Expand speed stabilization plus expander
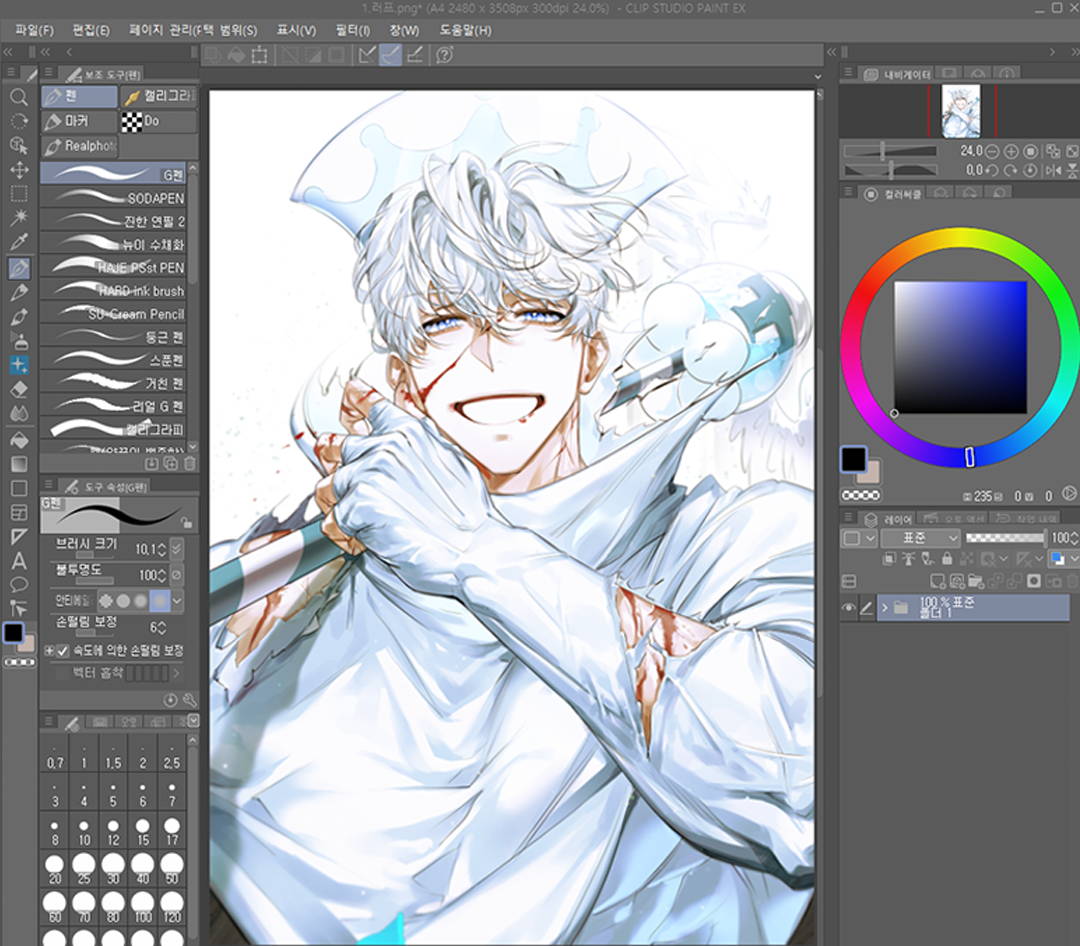This screenshot has height=946, width=1080. point(49,650)
